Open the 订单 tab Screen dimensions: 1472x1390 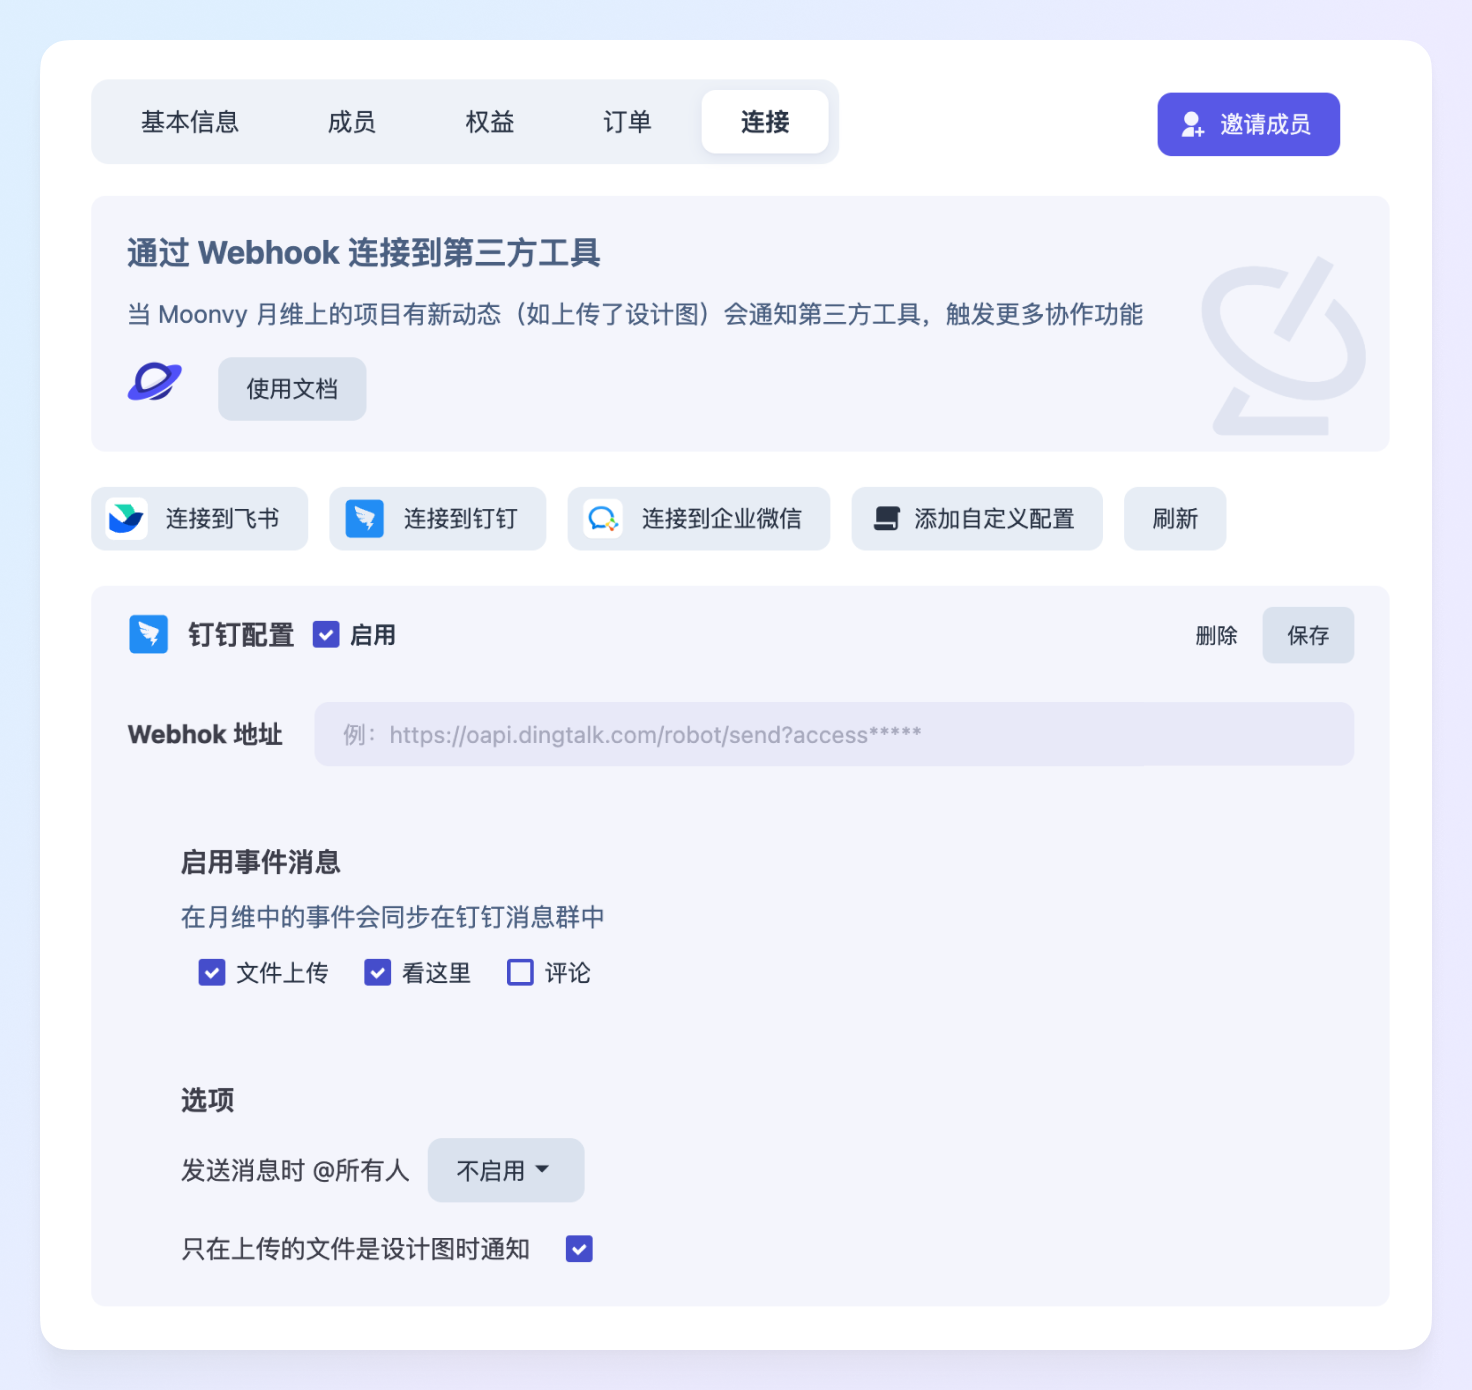(x=627, y=122)
